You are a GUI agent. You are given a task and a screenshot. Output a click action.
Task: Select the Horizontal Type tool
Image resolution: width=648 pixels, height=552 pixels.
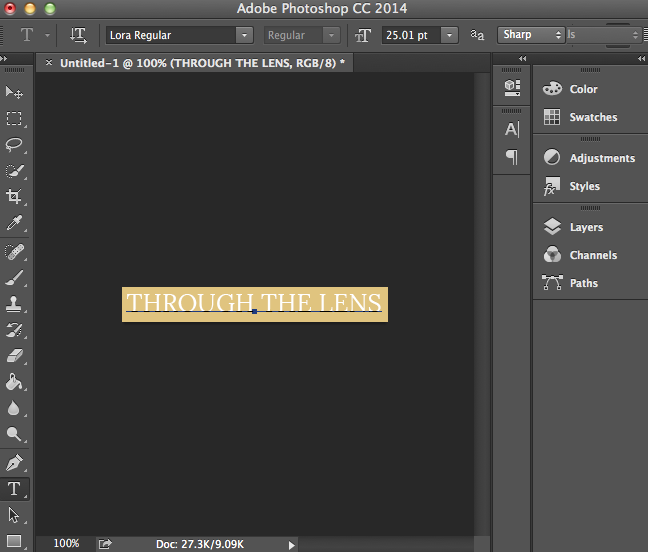click(14, 489)
